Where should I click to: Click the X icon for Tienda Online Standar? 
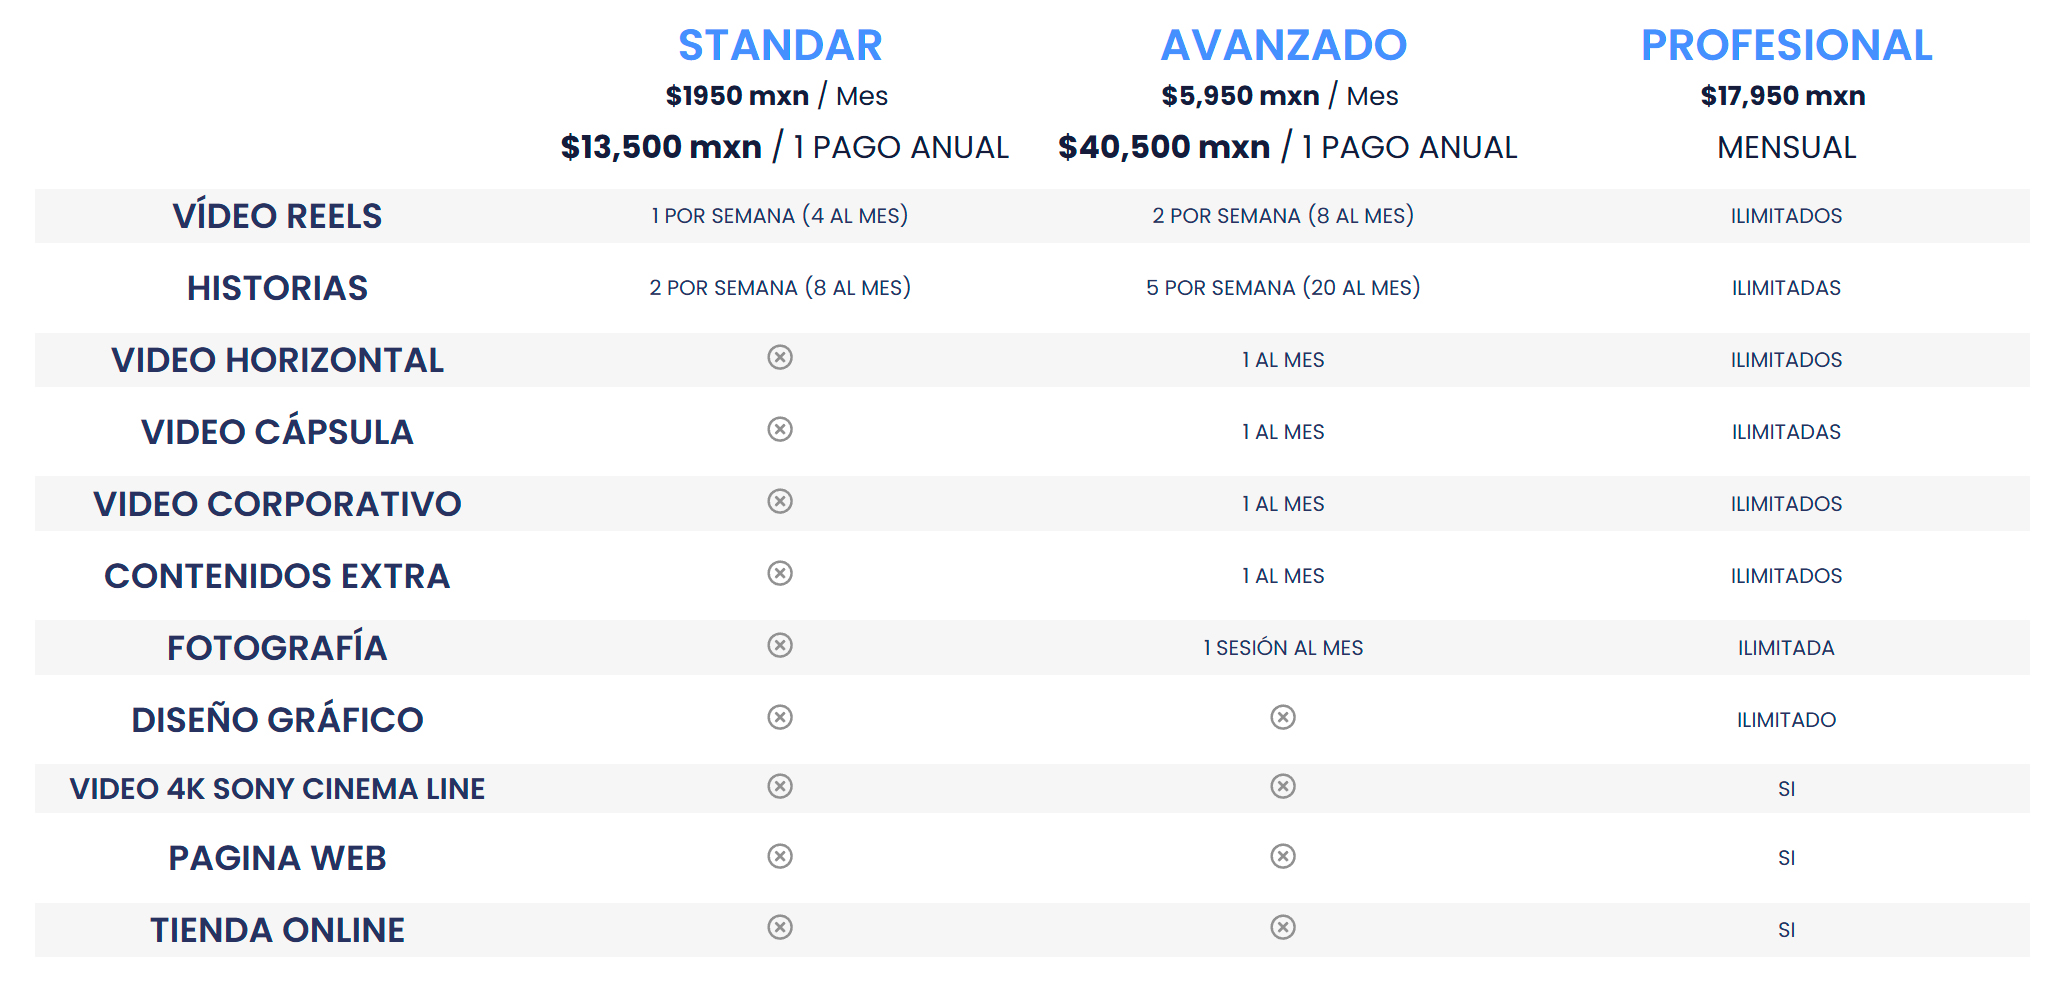point(780,927)
